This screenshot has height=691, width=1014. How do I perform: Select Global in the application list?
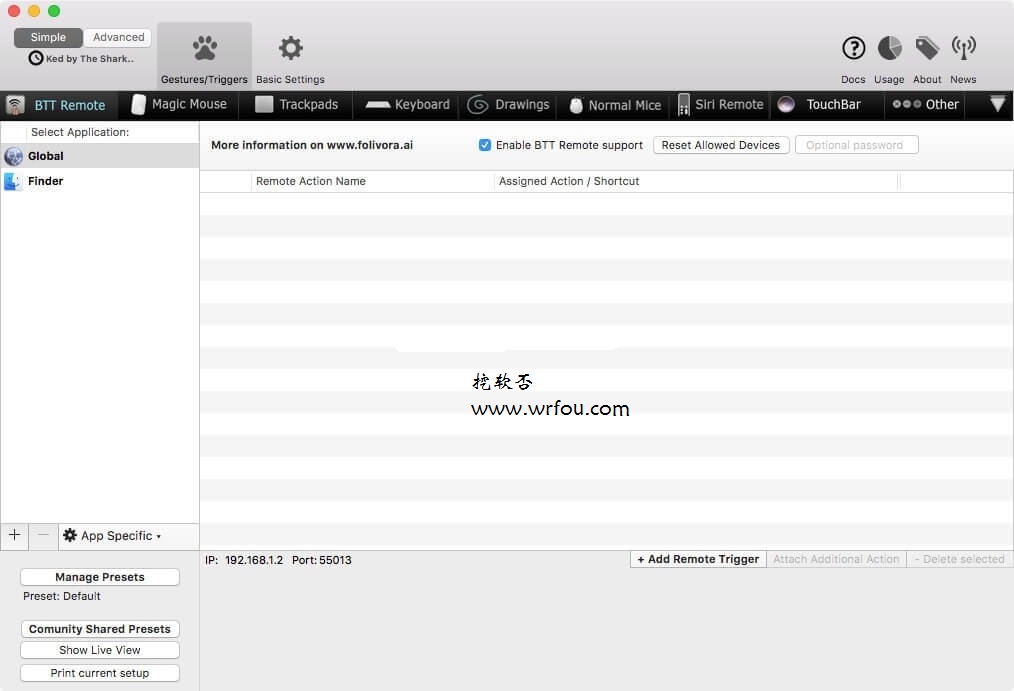[100, 156]
